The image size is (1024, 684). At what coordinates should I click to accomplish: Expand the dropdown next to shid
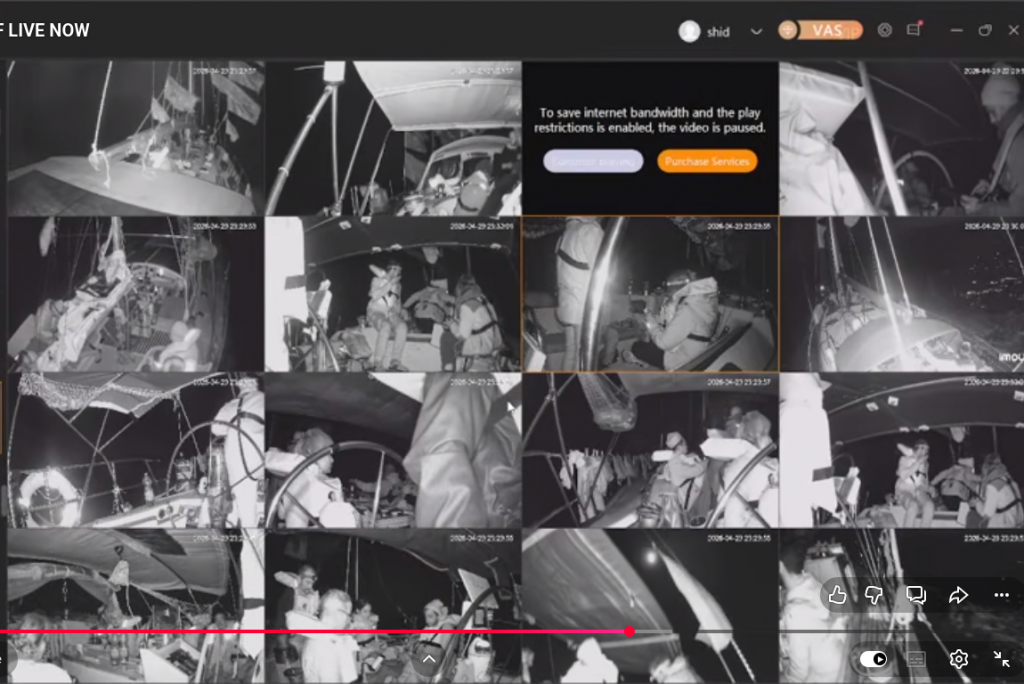tap(756, 31)
